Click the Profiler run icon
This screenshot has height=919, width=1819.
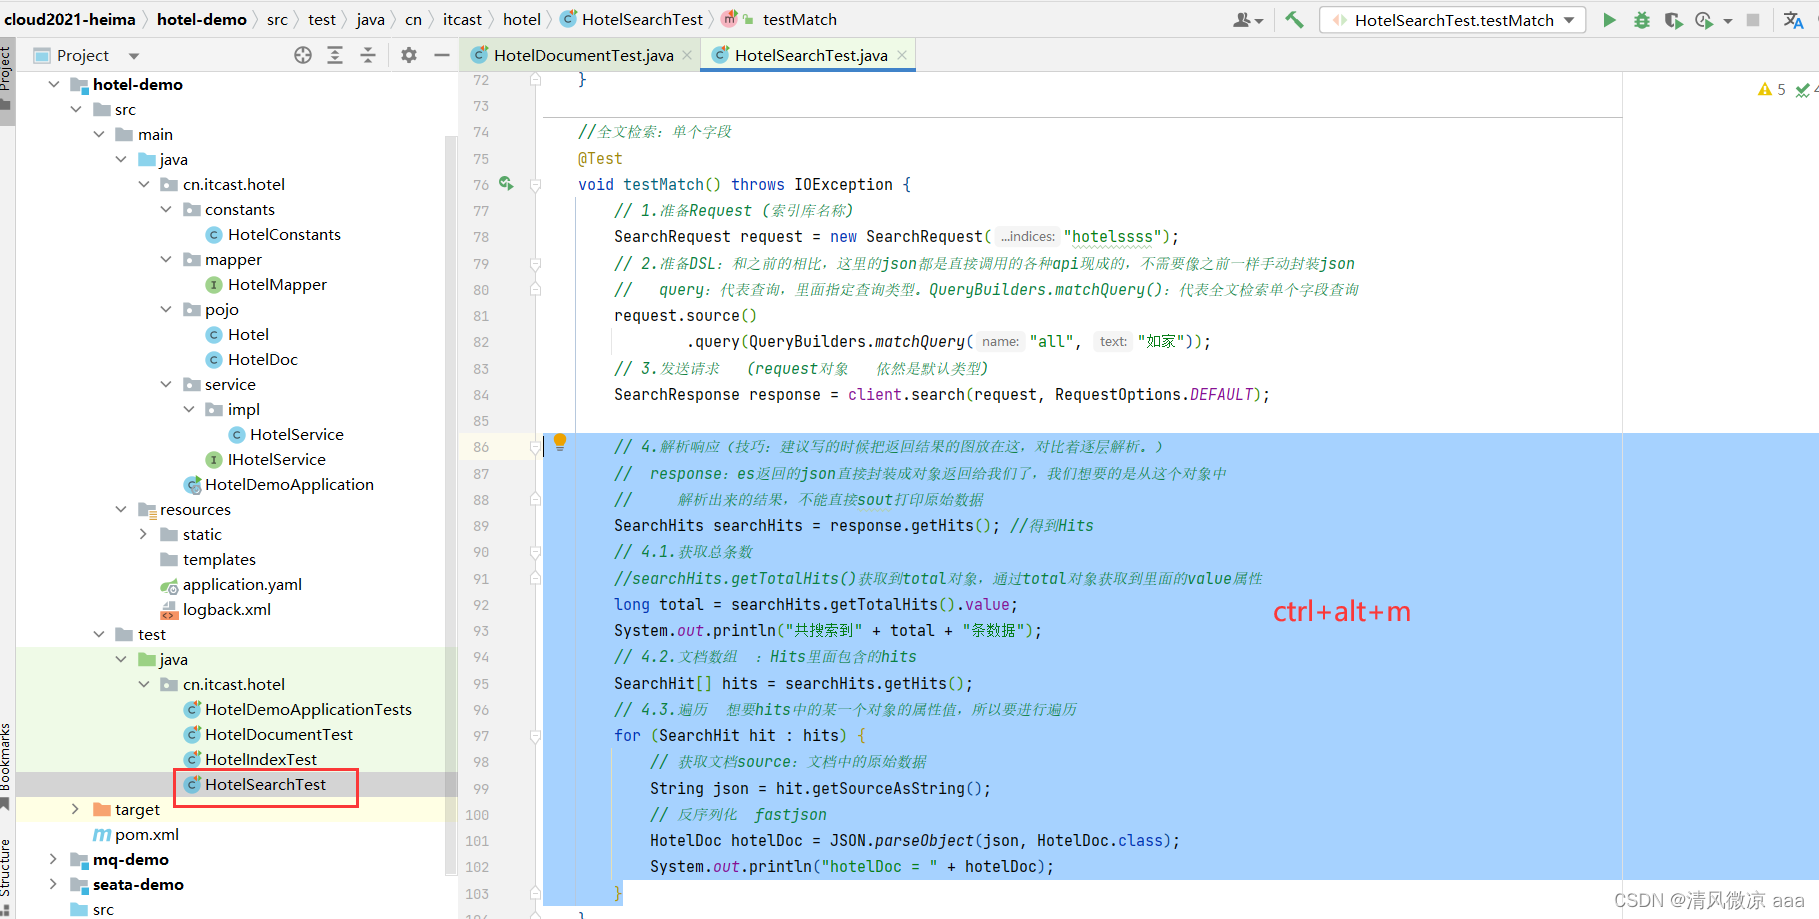[x=1705, y=20]
